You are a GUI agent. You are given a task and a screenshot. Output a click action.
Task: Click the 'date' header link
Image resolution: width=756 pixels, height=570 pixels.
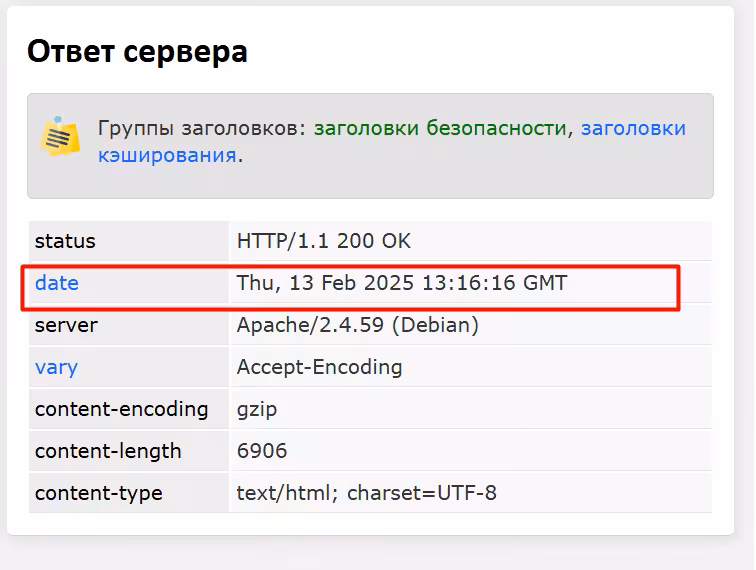point(57,283)
